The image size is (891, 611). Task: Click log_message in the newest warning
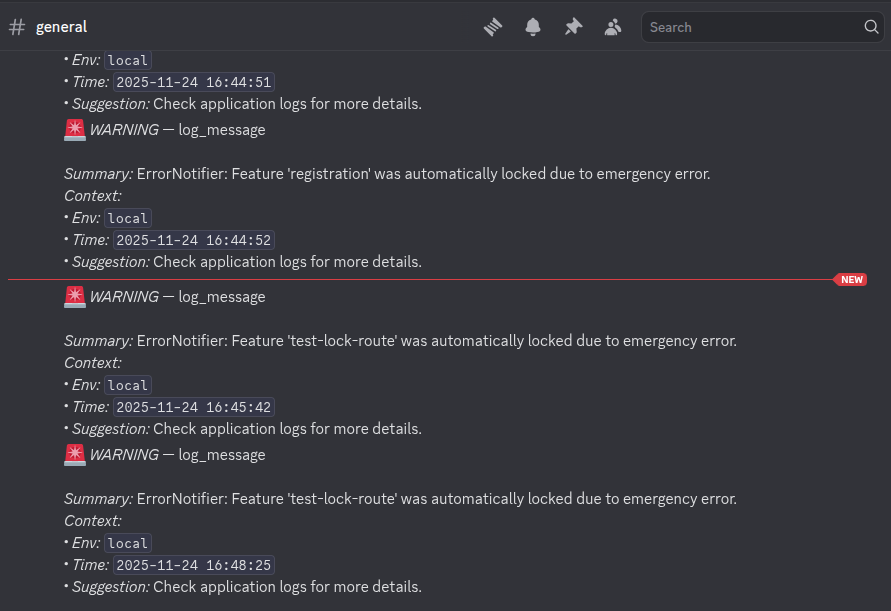click(221, 296)
